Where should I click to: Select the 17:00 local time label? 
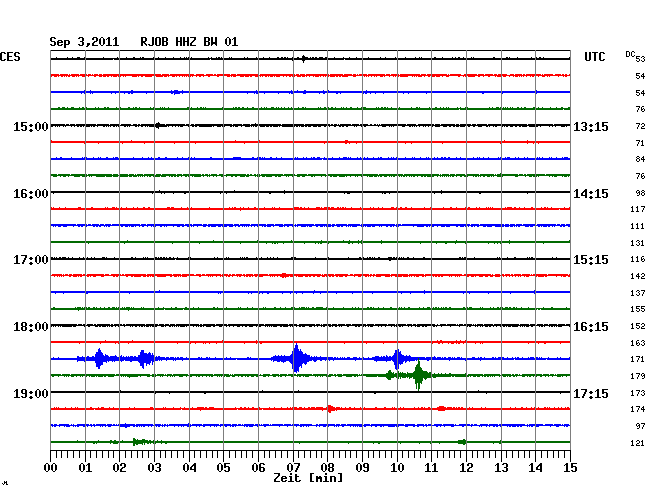click(x=31, y=260)
